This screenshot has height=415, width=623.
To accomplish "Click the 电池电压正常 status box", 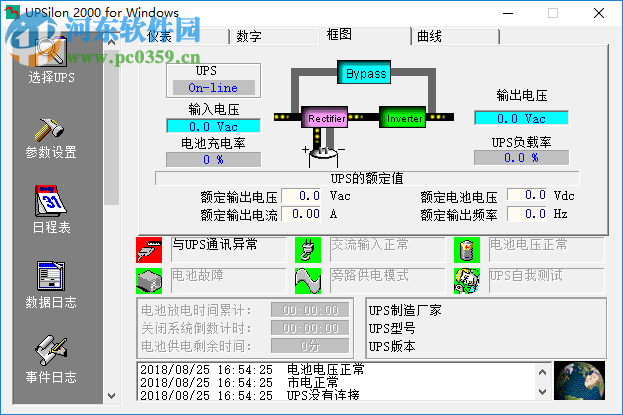I will [547, 250].
